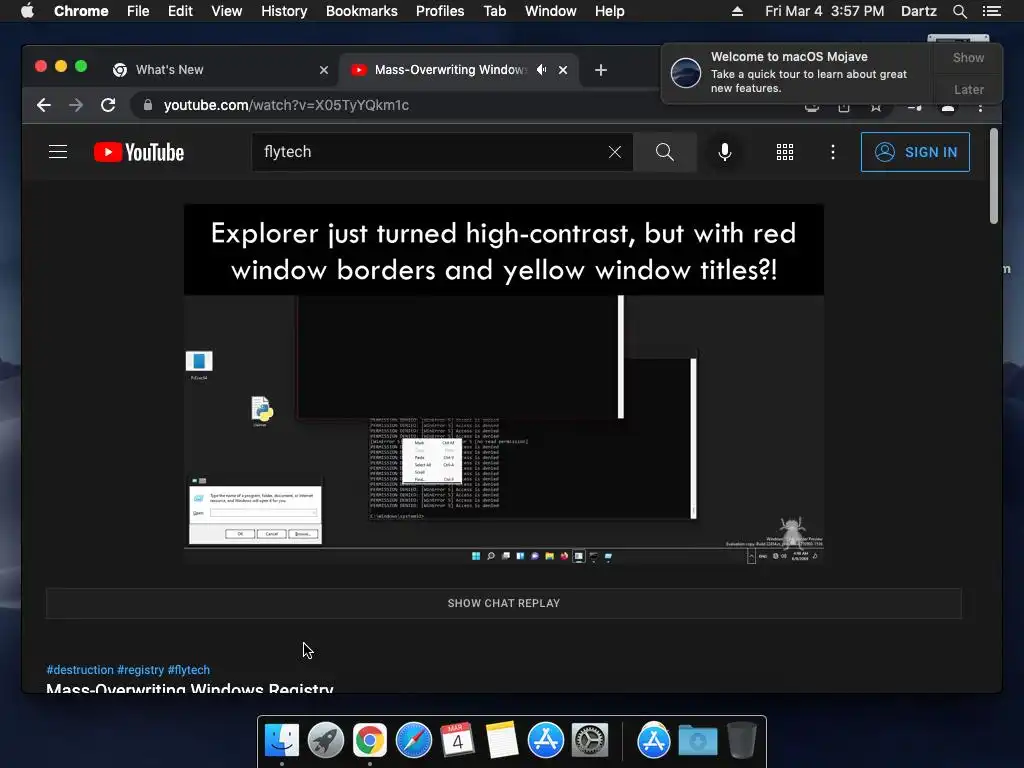Screen dimensions: 1024x768
Task: Click the menu bar date and time
Action: [x=825, y=11]
